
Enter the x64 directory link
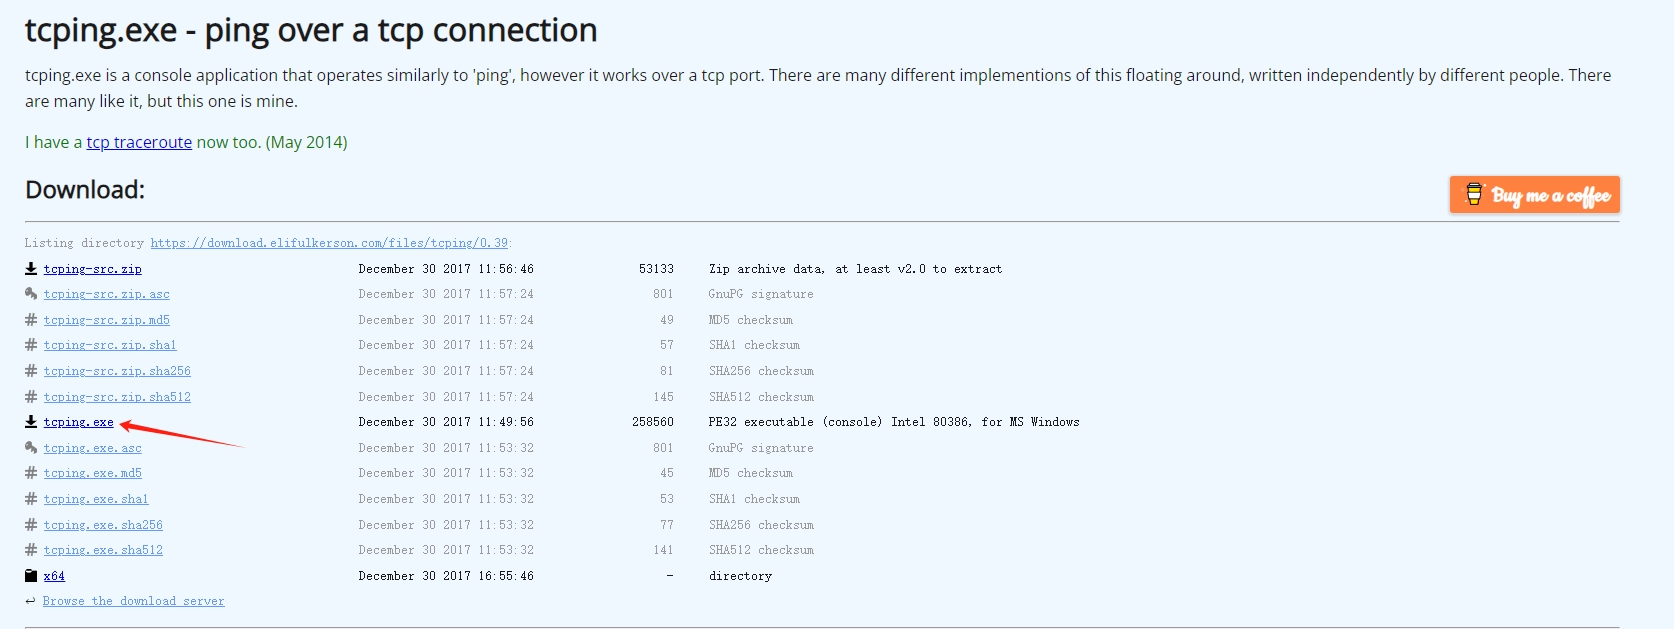[x=54, y=576]
